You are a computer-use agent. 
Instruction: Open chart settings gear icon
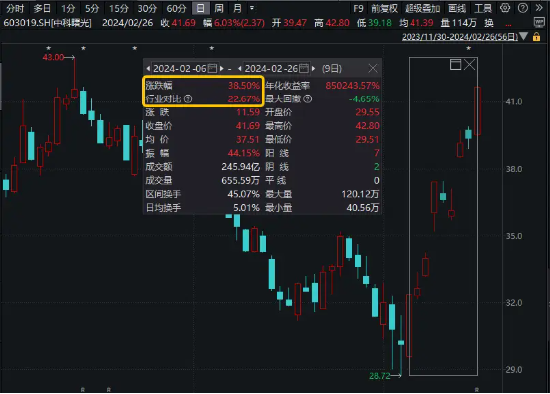(x=505, y=8)
